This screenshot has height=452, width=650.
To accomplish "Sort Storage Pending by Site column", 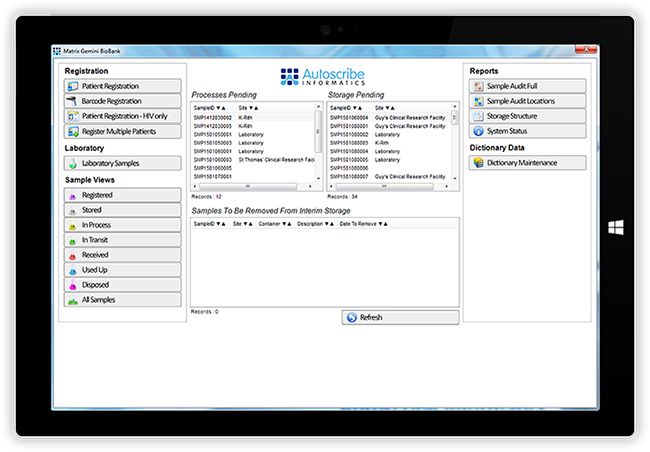I will pos(384,108).
